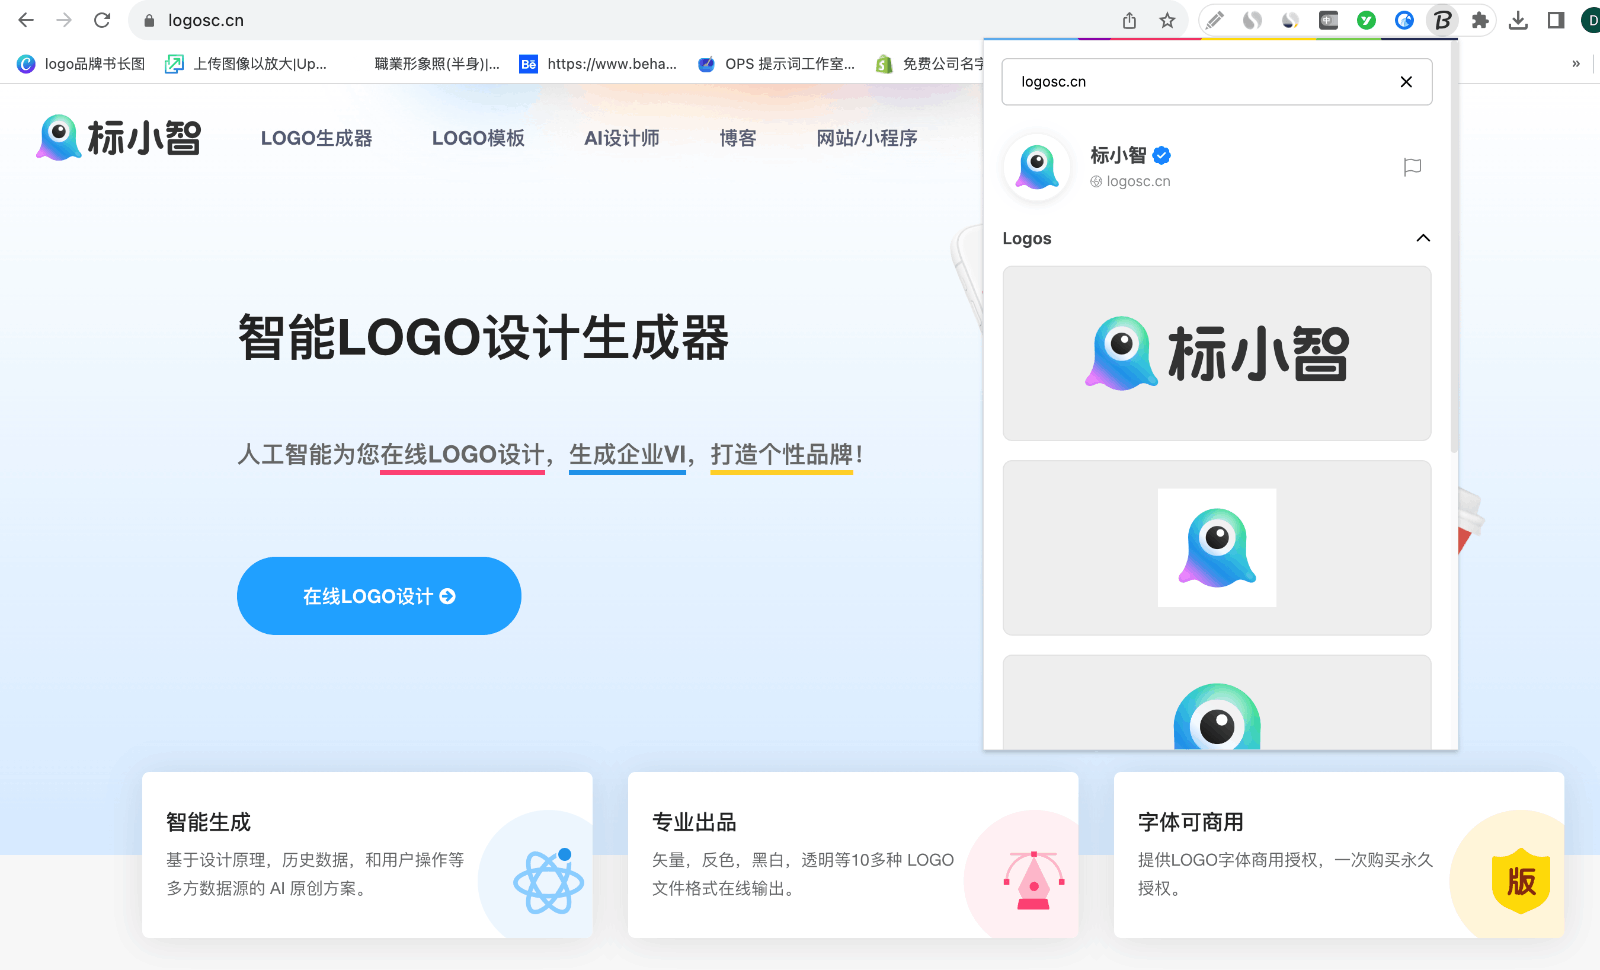The height and width of the screenshot is (970, 1600).
Task: Open the 生成企业VI link
Action: (627, 454)
